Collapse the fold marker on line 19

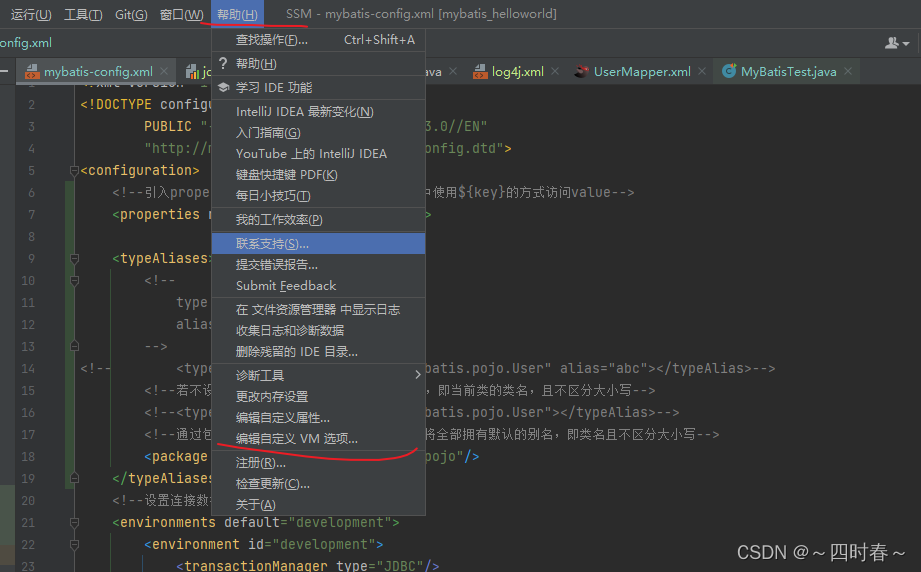(75, 479)
